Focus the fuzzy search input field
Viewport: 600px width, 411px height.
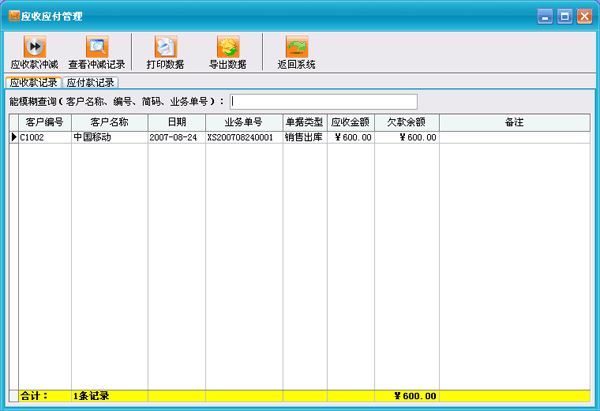click(x=324, y=102)
